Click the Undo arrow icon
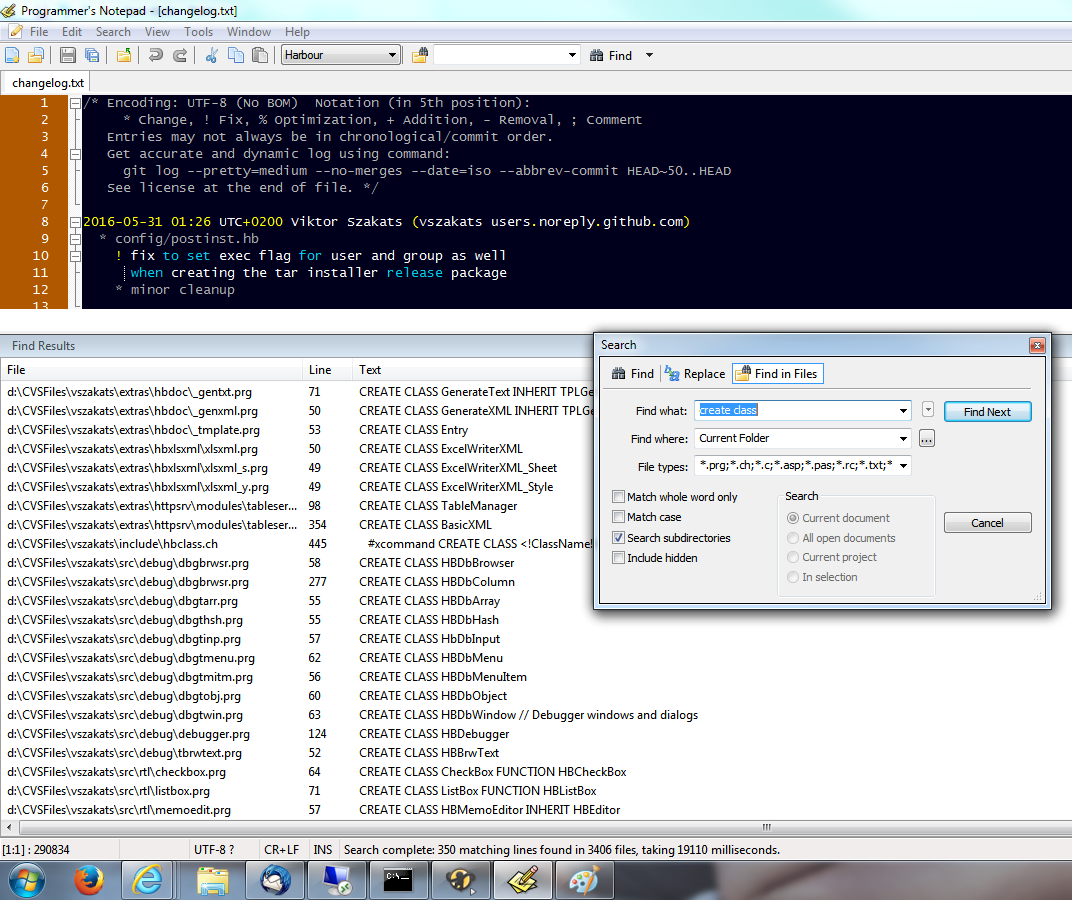Image resolution: width=1072 pixels, height=900 pixels. click(x=155, y=56)
